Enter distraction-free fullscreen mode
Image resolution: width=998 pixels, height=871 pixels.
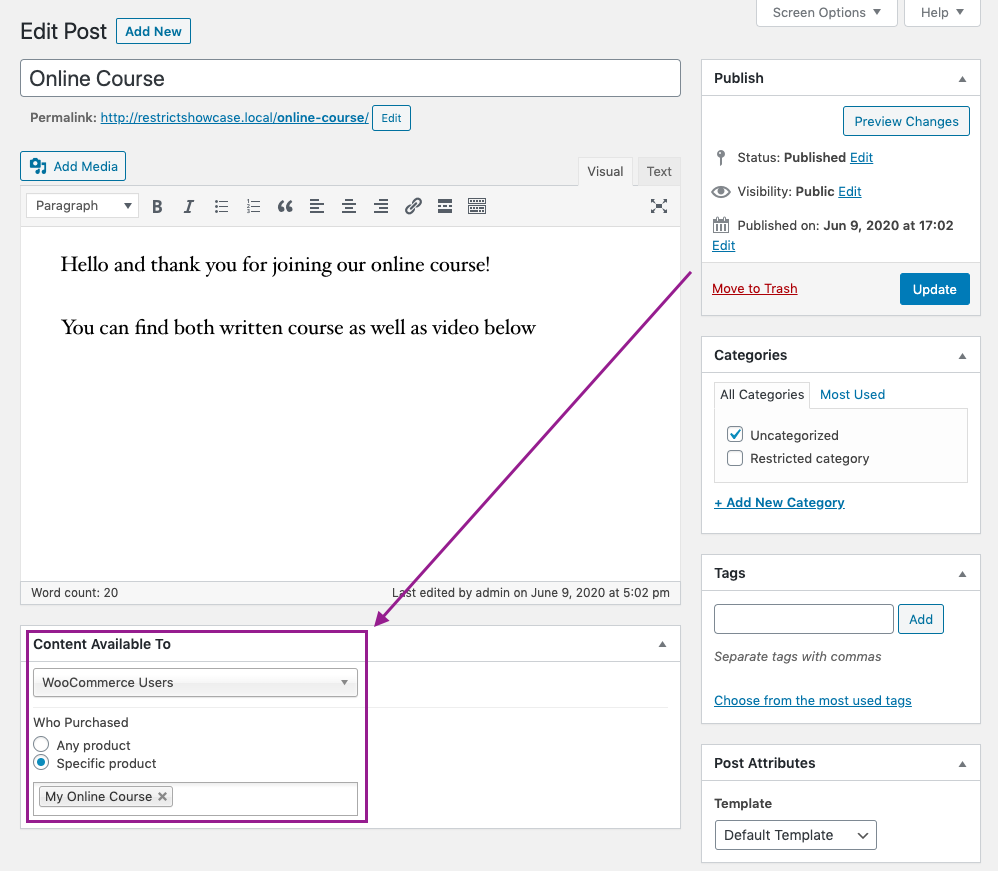(659, 206)
